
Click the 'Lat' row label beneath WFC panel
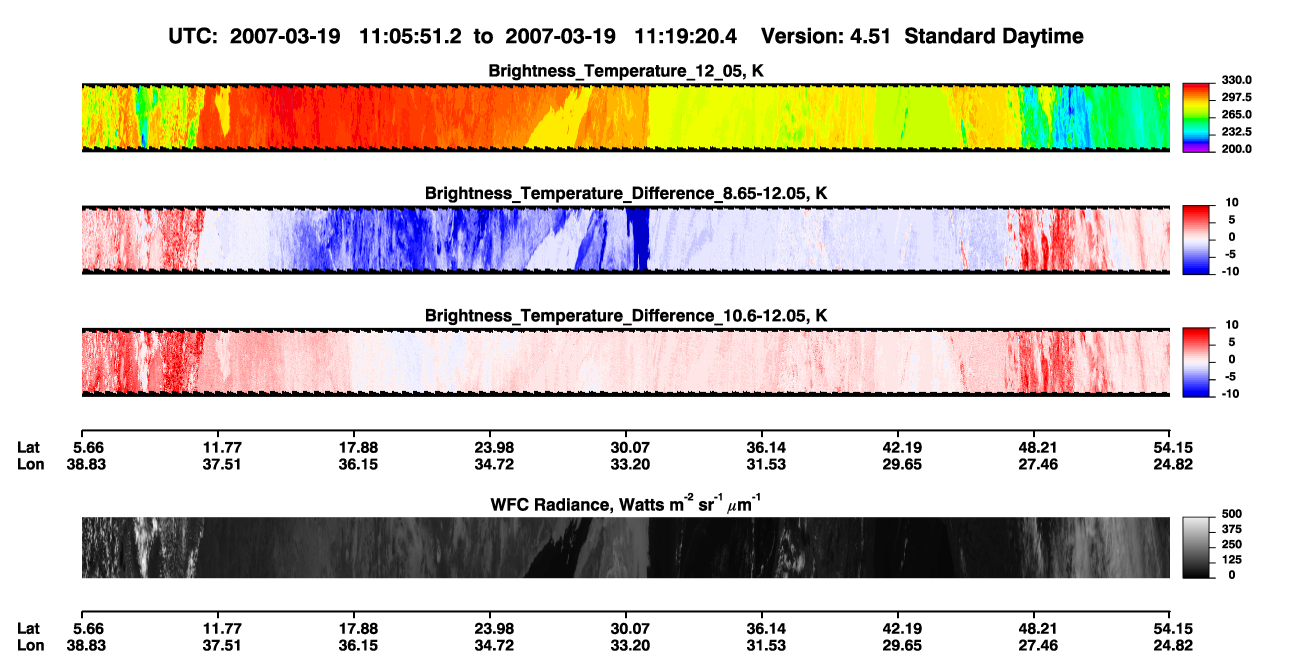click(28, 628)
